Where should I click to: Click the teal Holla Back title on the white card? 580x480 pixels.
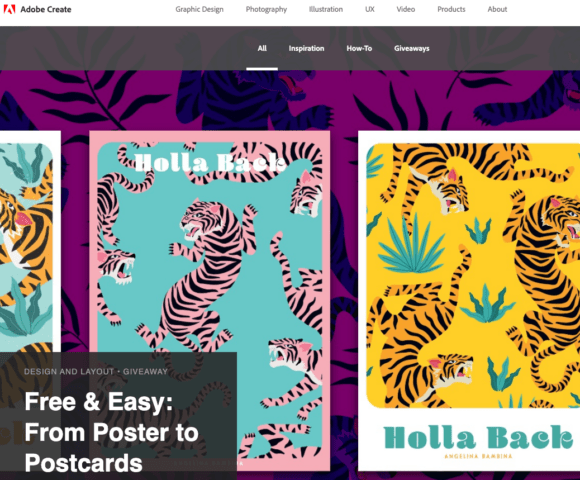click(x=478, y=437)
